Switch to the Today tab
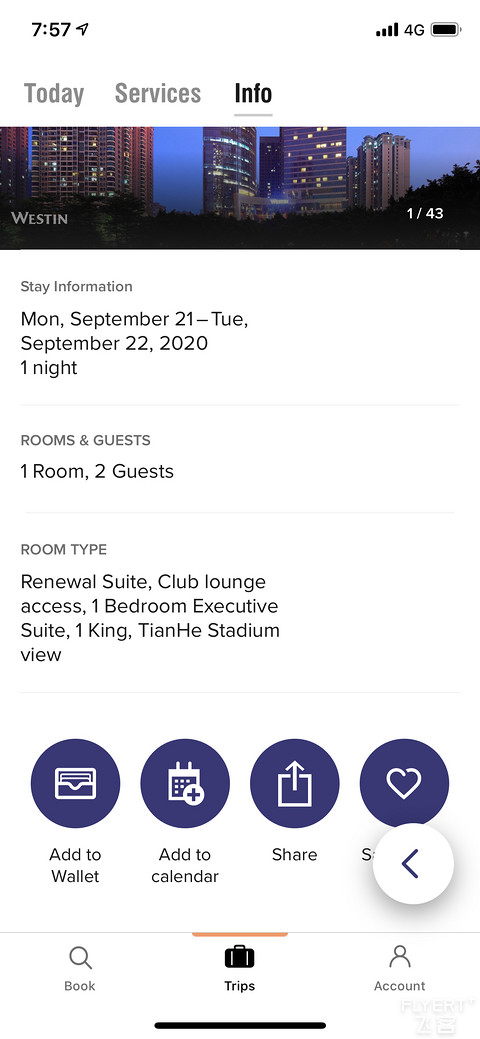The image size is (480, 1039). click(54, 93)
